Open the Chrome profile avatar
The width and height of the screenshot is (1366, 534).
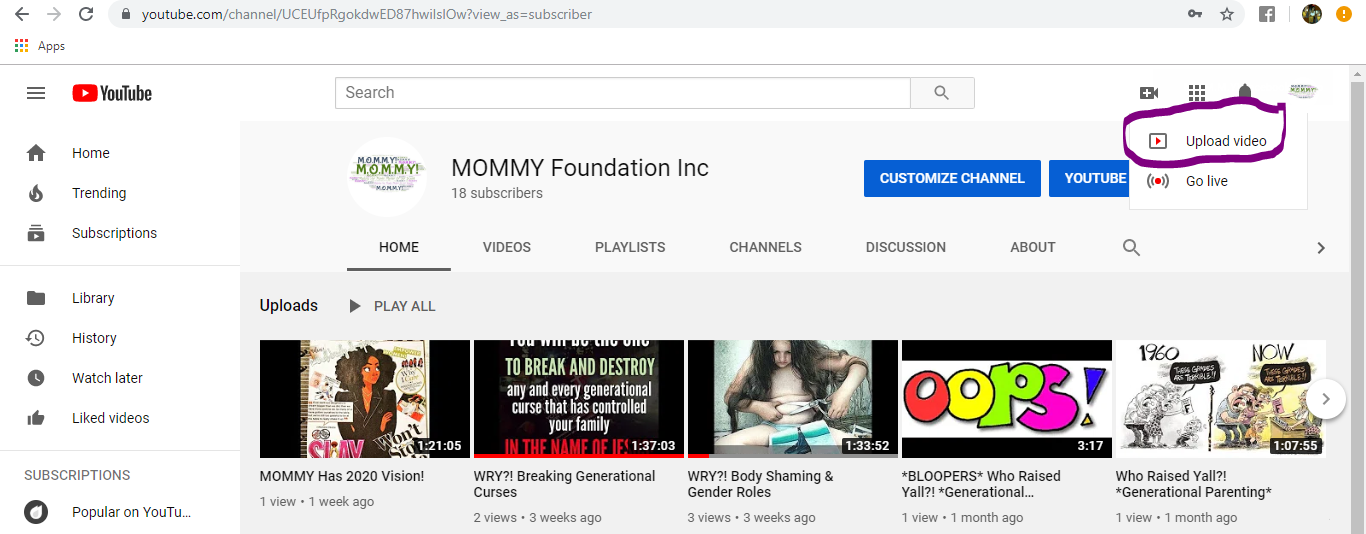click(x=1312, y=14)
